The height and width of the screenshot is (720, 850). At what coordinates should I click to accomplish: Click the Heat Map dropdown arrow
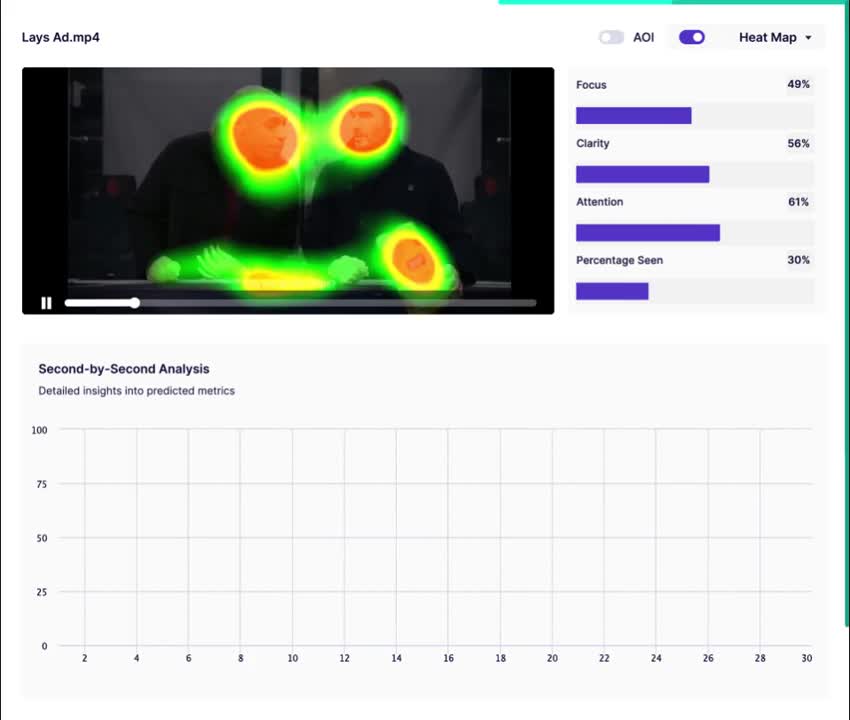[x=808, y=38]
